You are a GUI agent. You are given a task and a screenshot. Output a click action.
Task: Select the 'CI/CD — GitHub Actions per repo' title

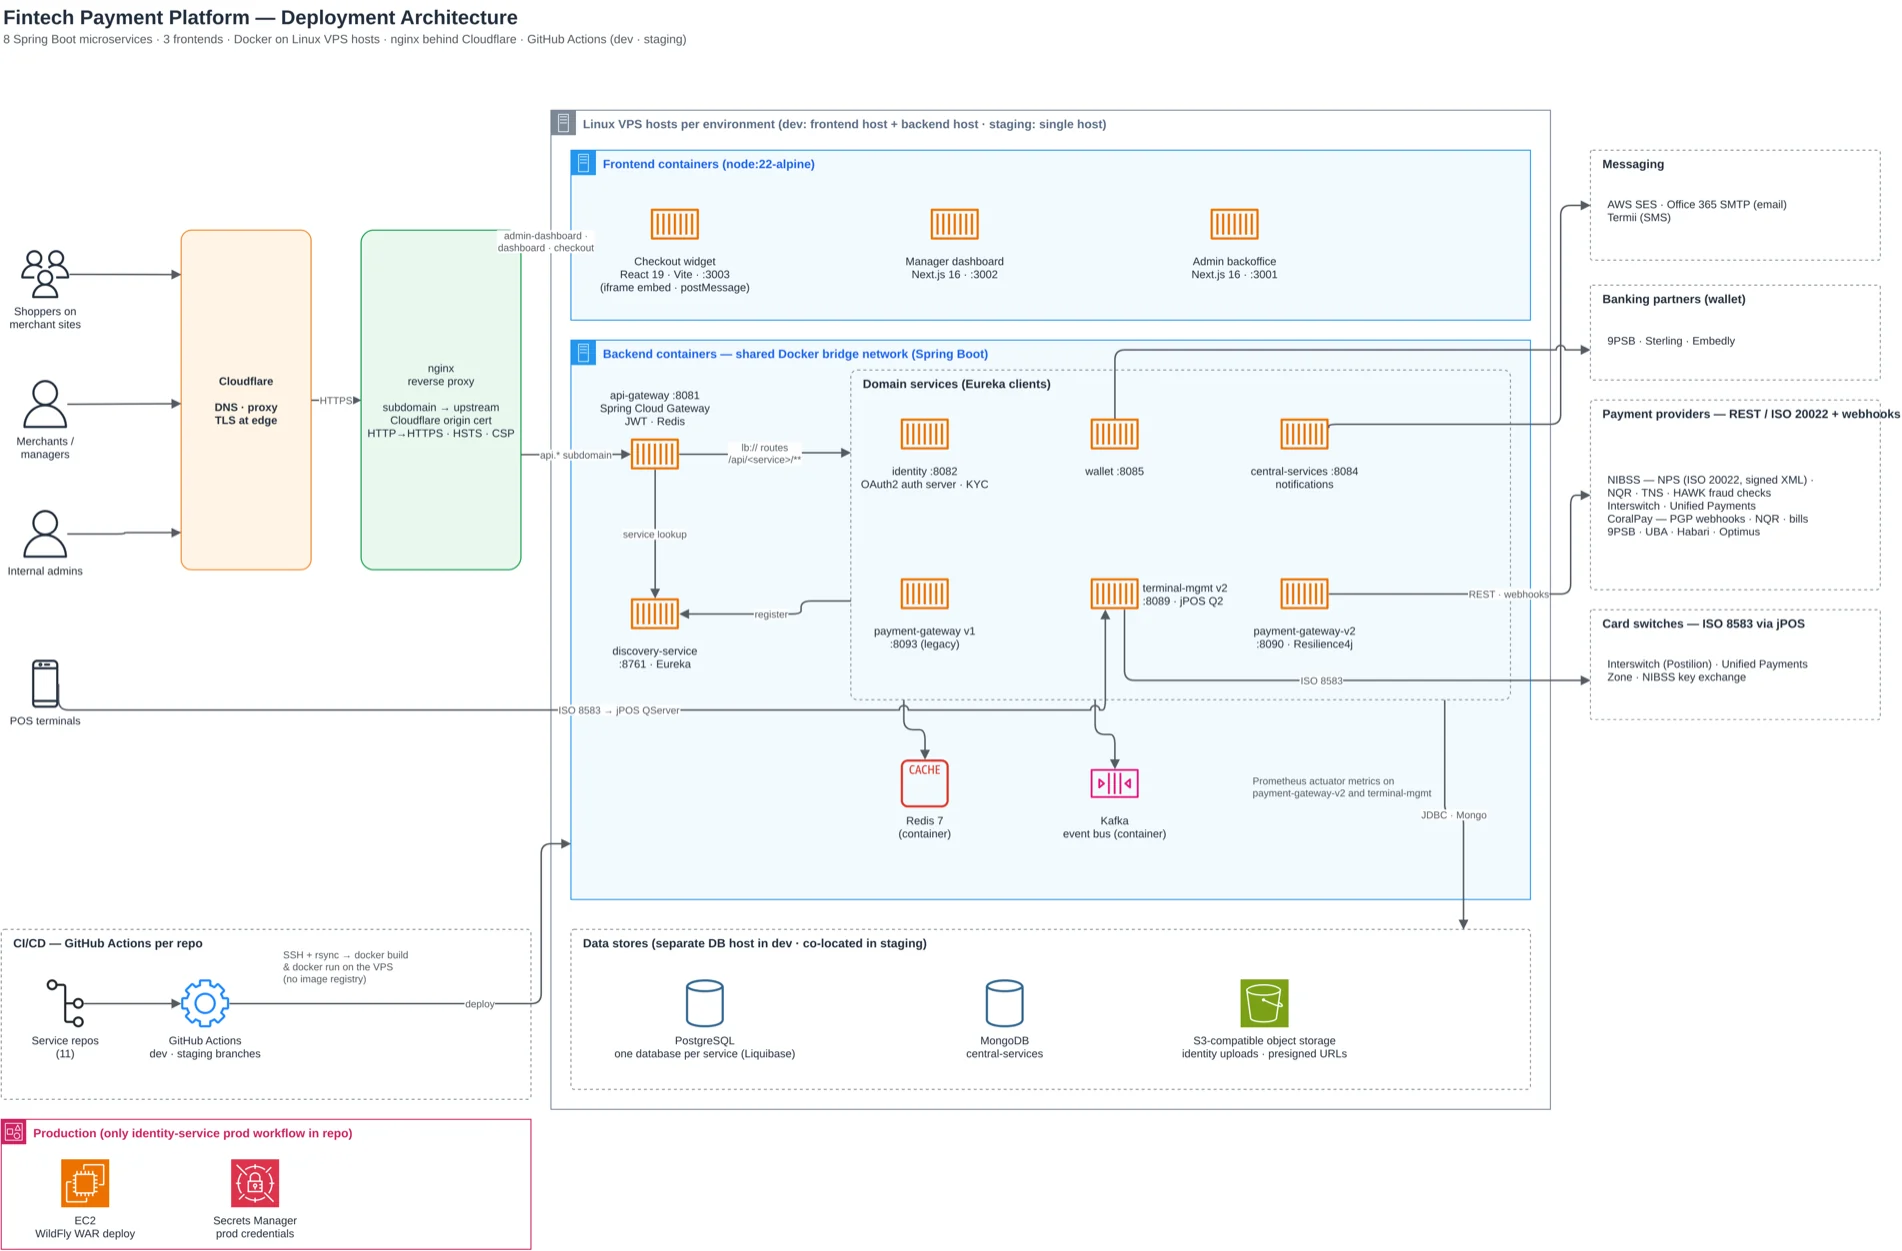(x=107, y=944)
